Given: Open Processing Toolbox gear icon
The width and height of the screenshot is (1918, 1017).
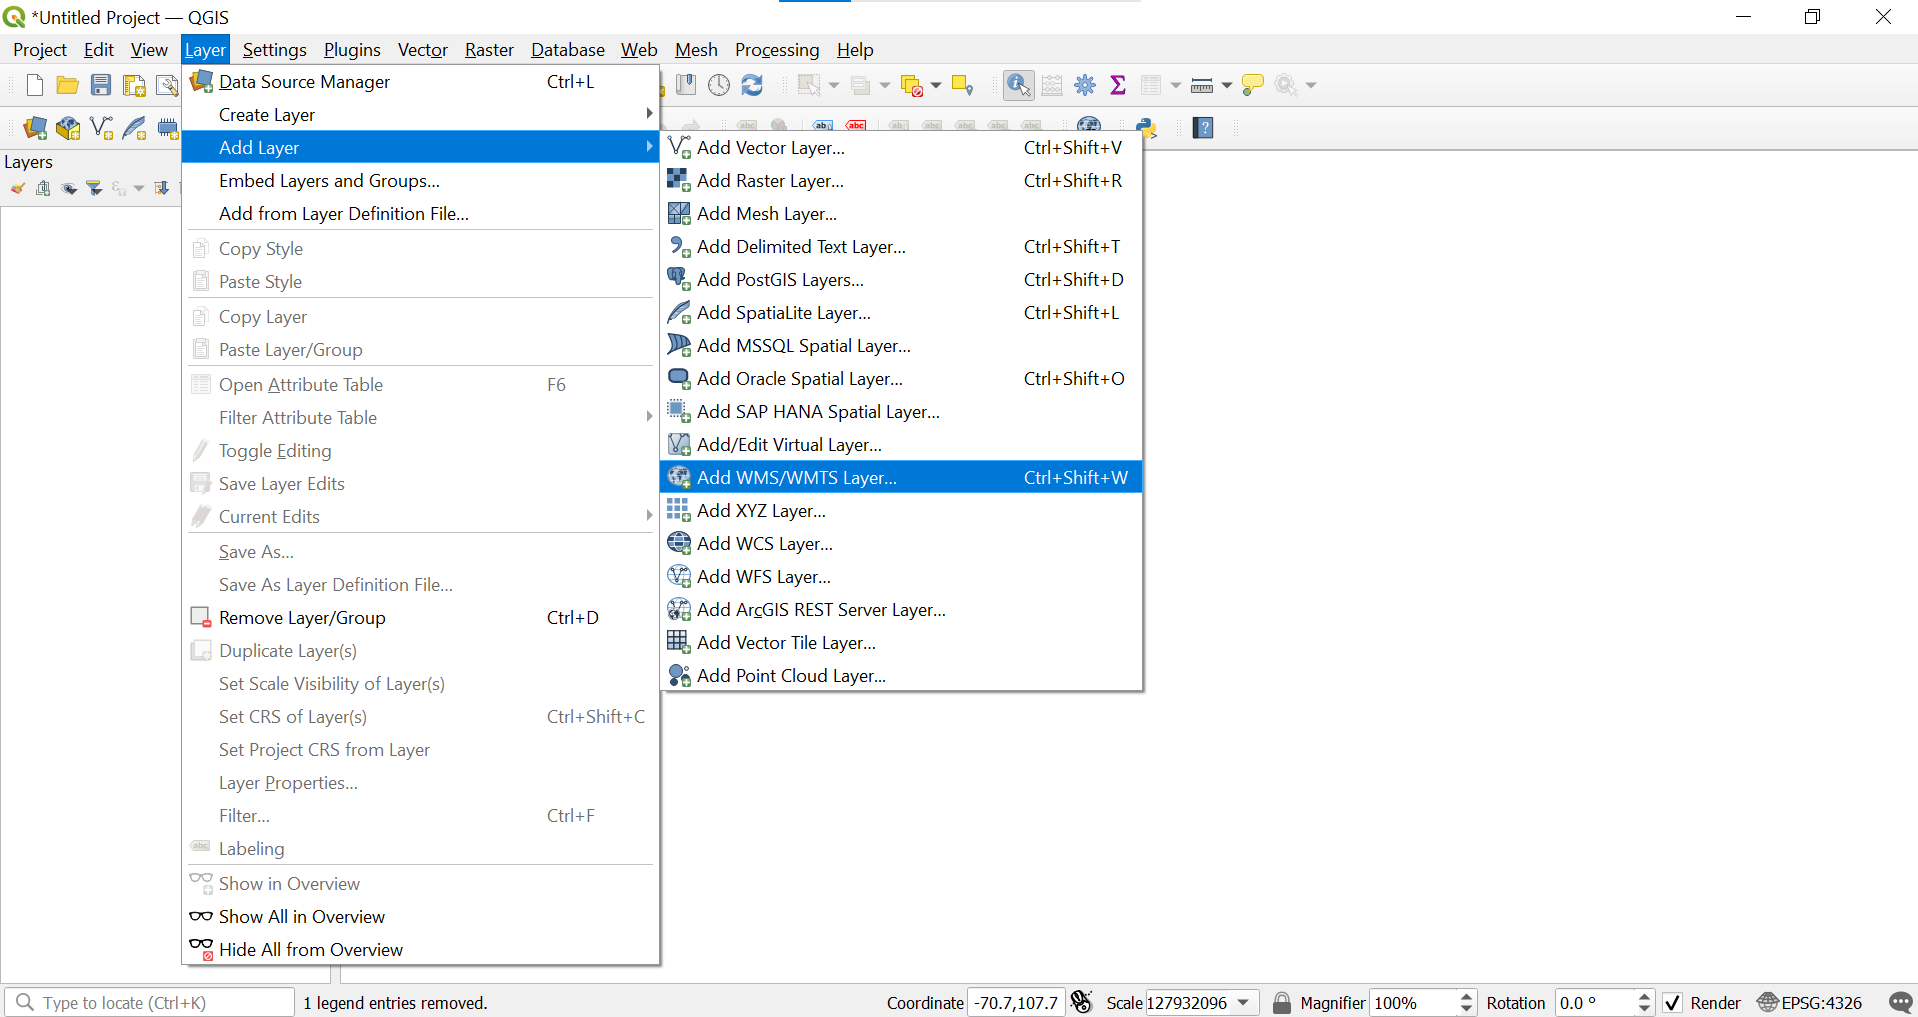Looking at the screenshot, I should pos(1085,86).
